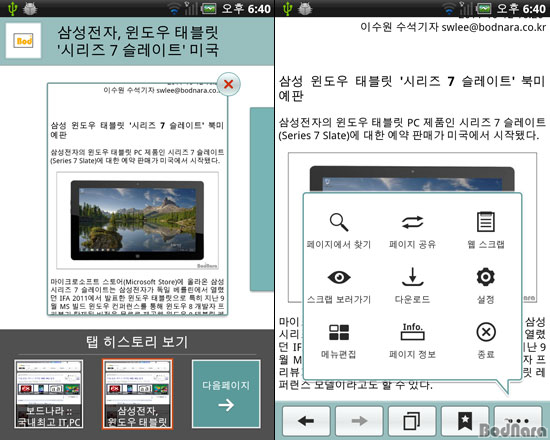Tap the tablet image in the right article

412,179
